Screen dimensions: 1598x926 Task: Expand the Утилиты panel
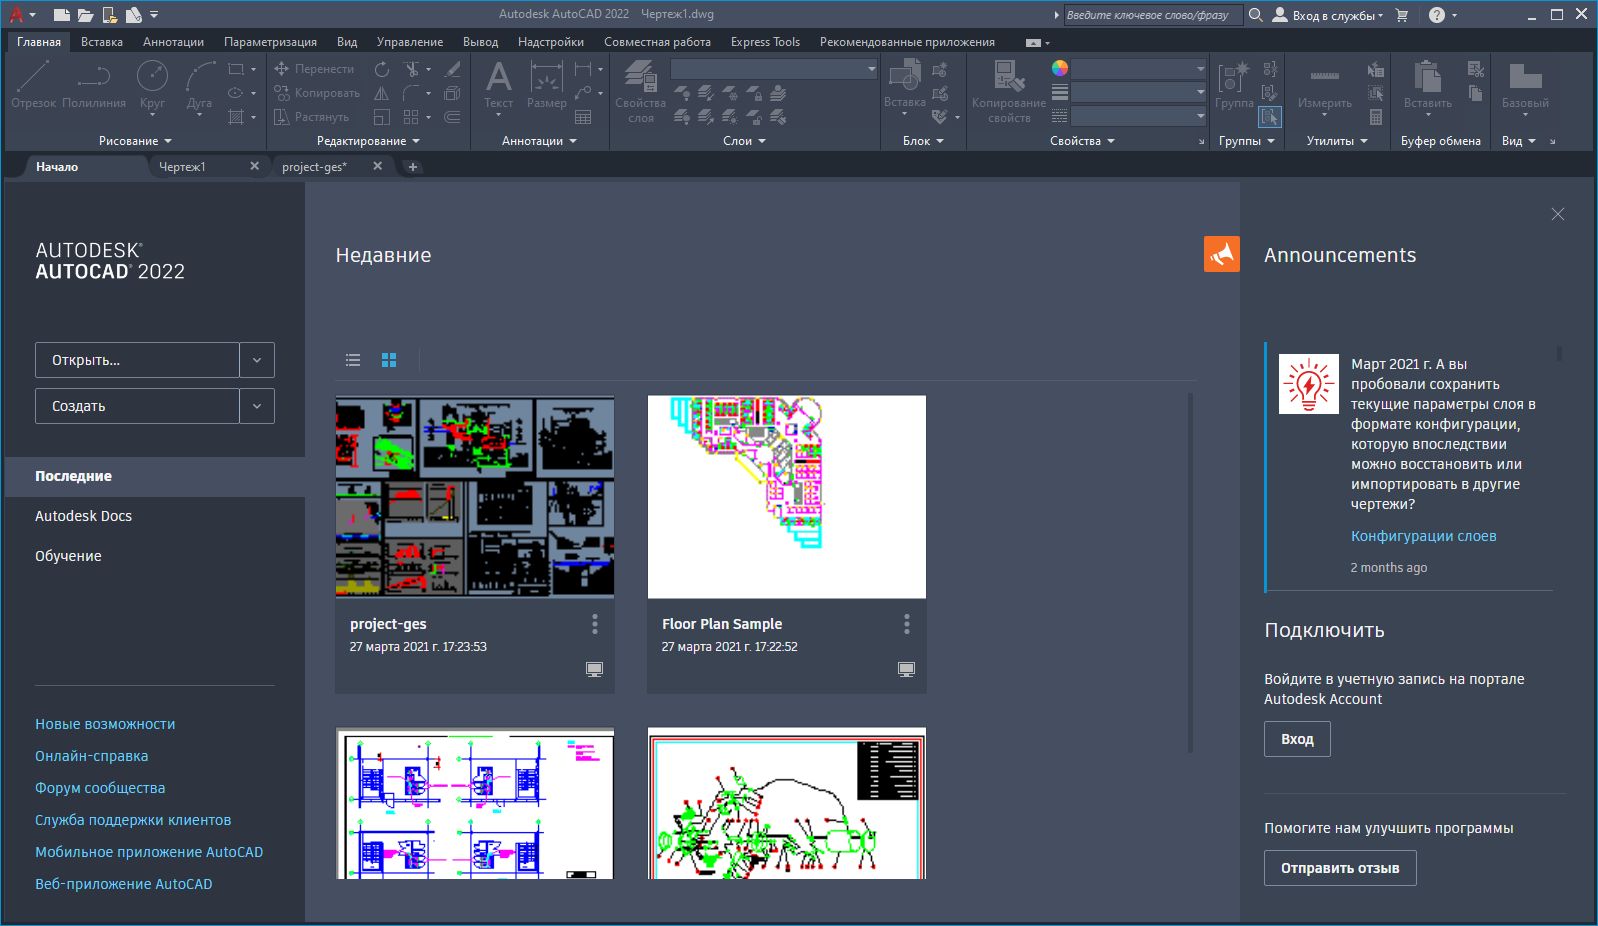(x=1337, y=141)
